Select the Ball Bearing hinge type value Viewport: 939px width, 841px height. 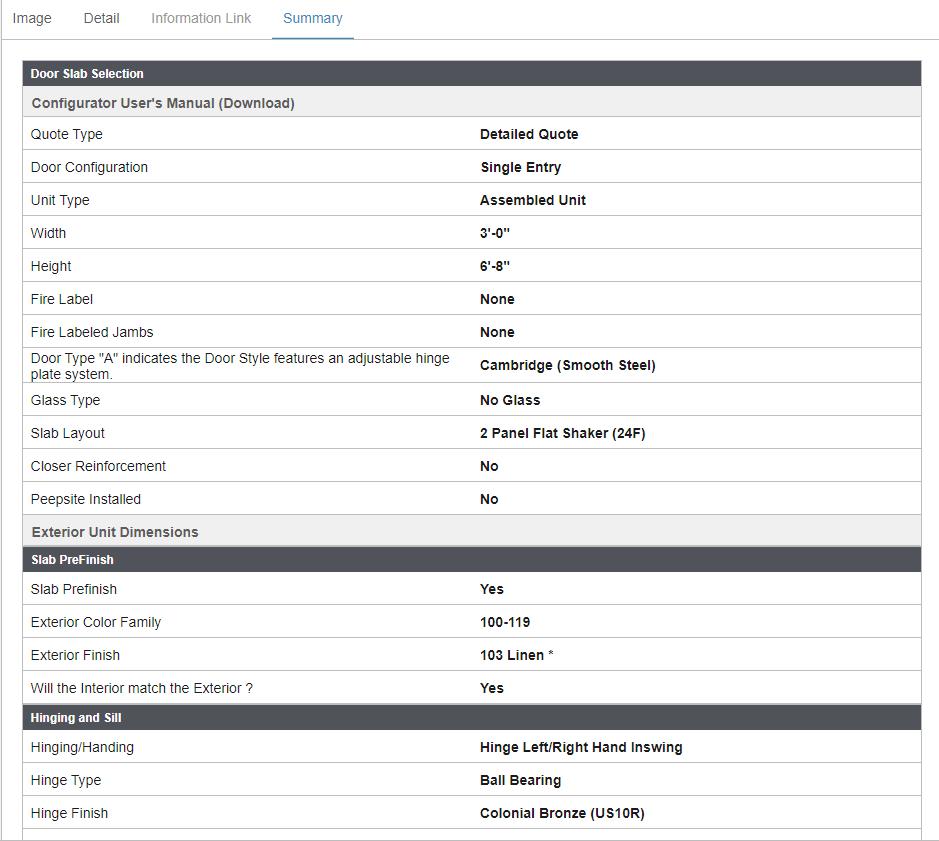click(520, 780)
